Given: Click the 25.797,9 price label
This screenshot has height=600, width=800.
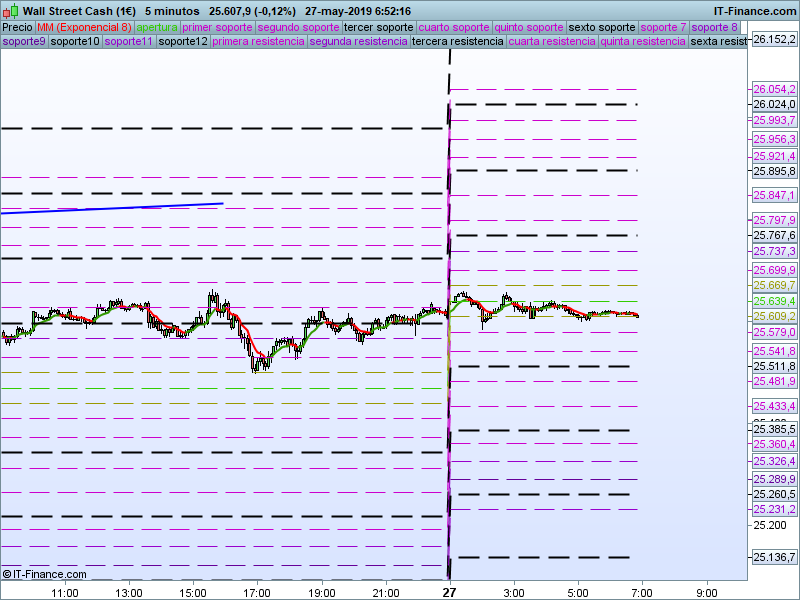Looking at the screenshot, I should [774, 220].
